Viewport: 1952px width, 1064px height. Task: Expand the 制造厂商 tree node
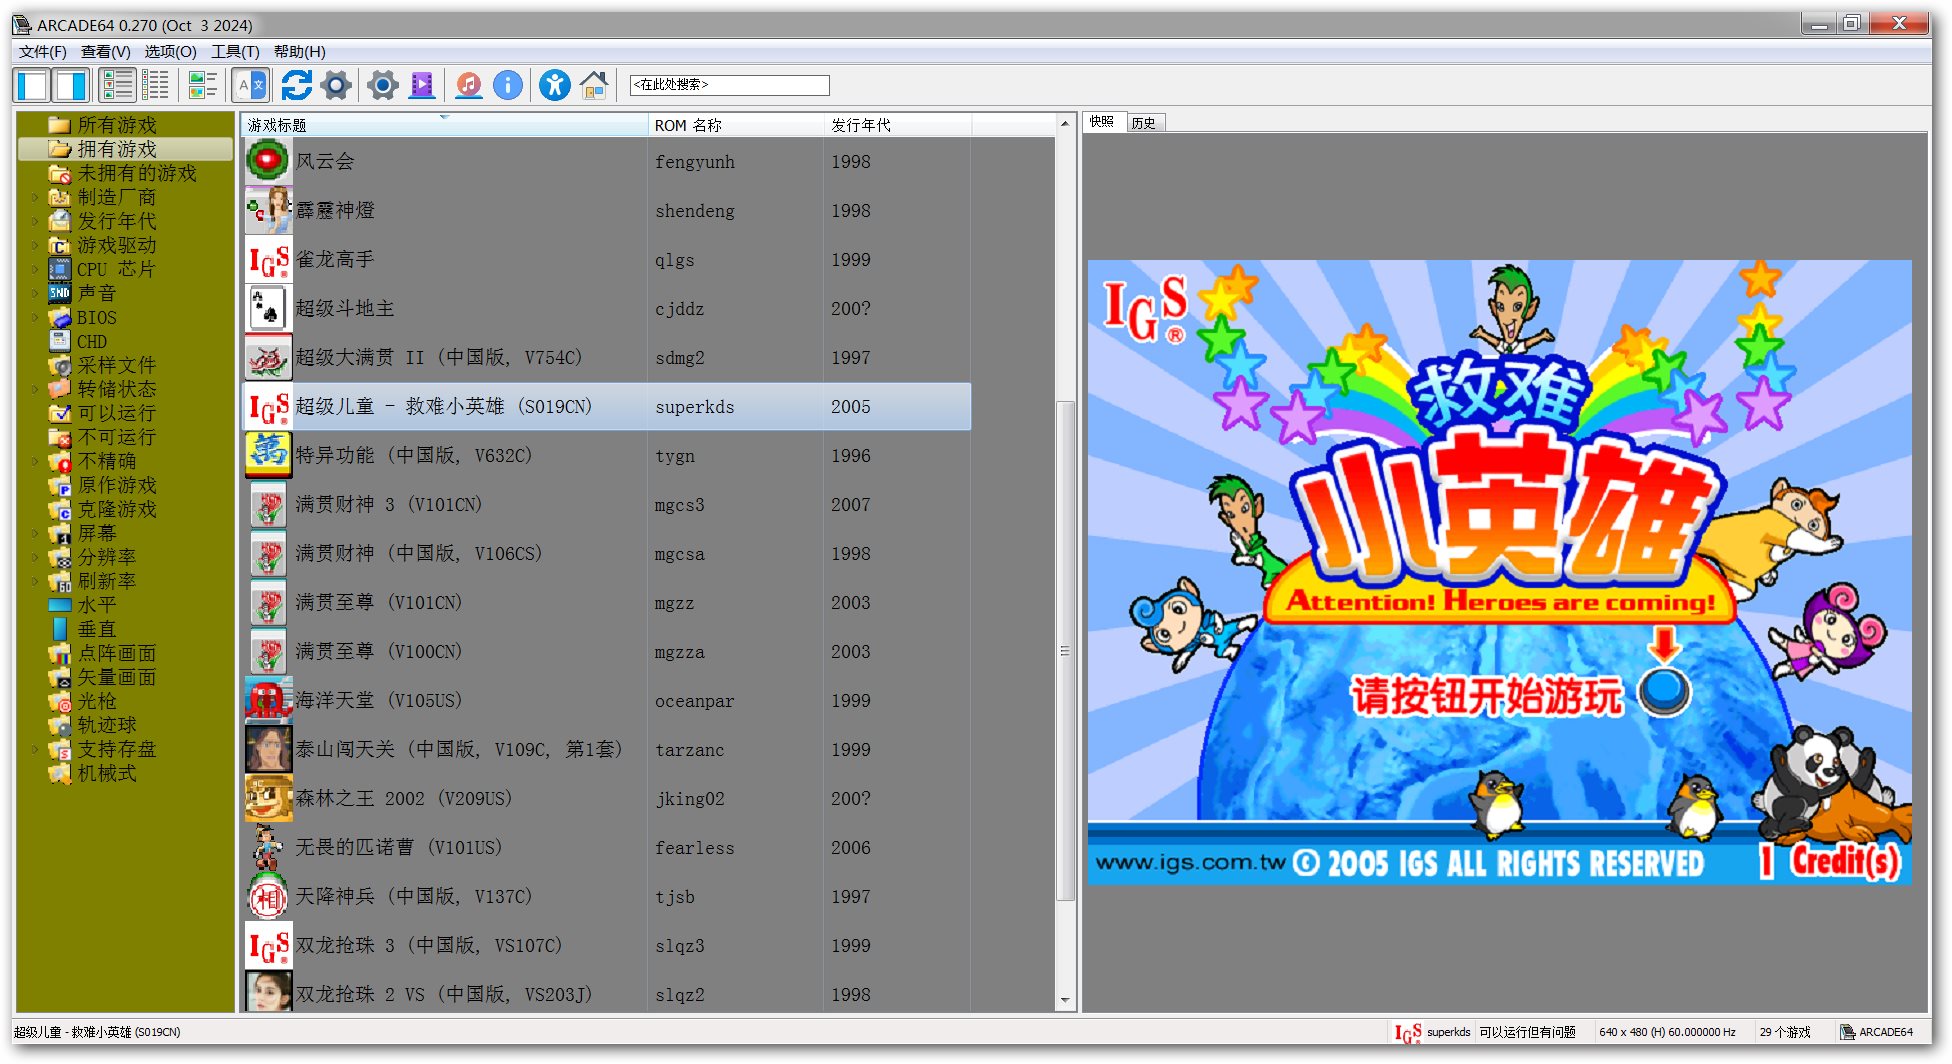pos(35,197)
